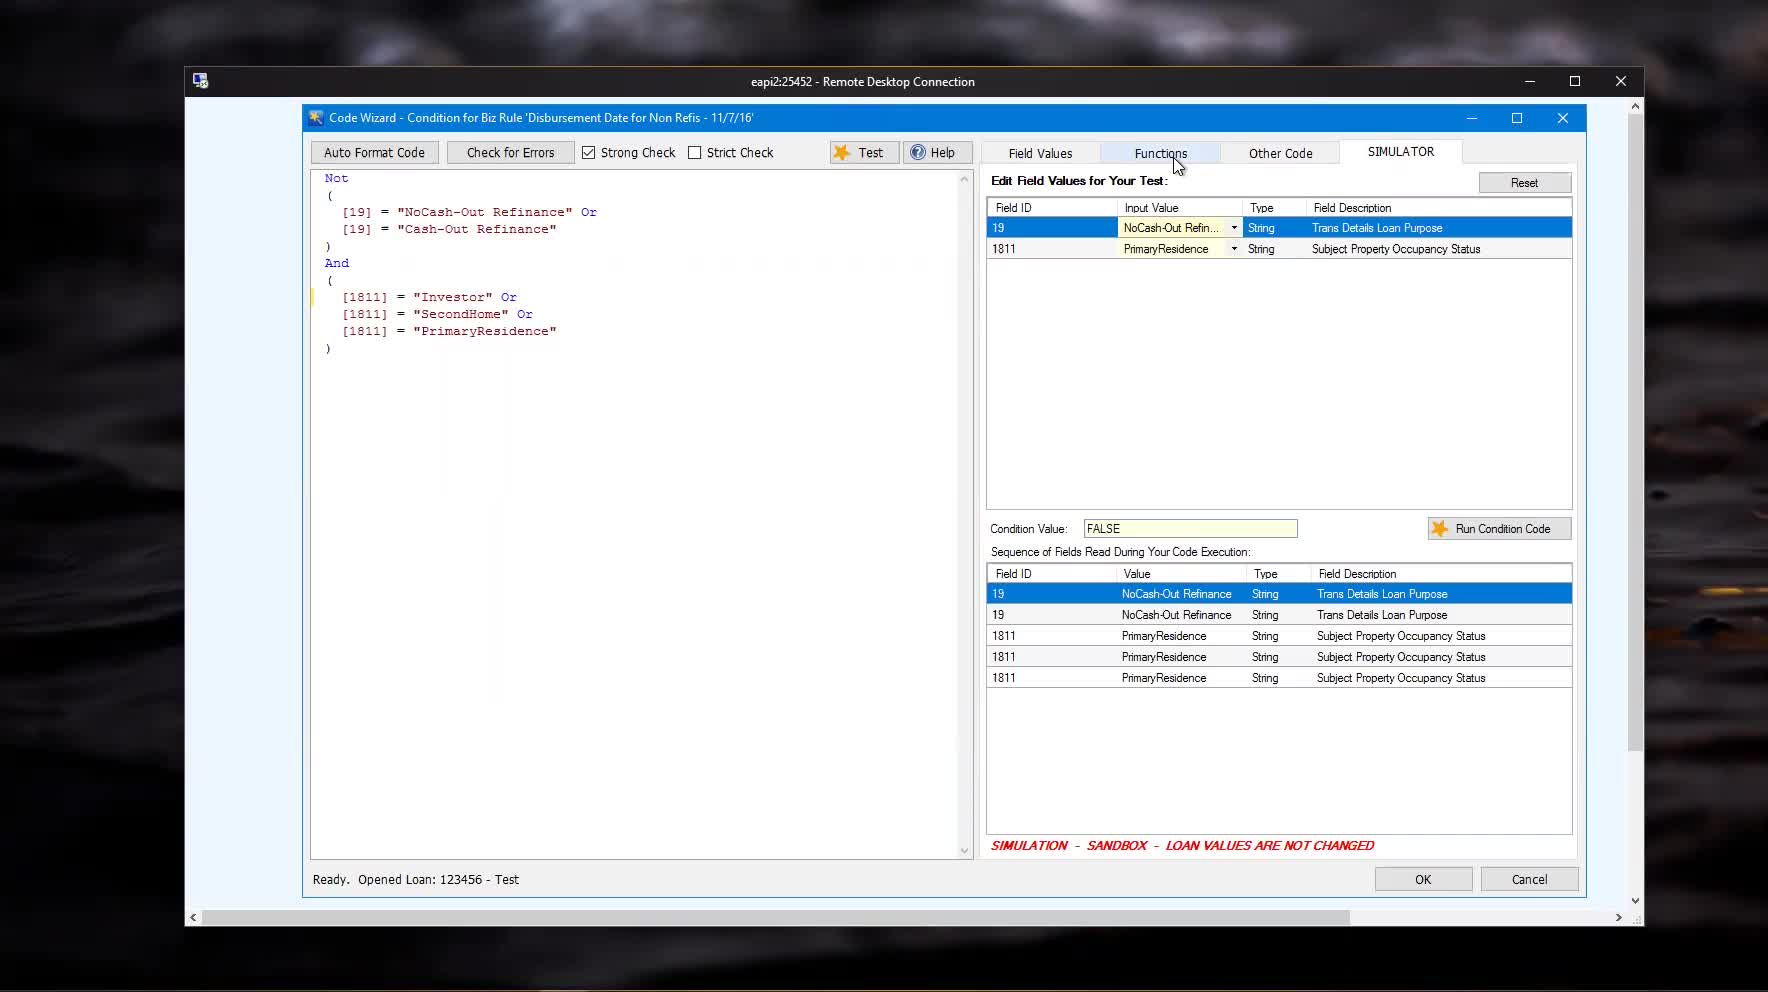The width and height of the screenshot is (1768, 992).
Task: Click the Reset button
Action: 1524,183
